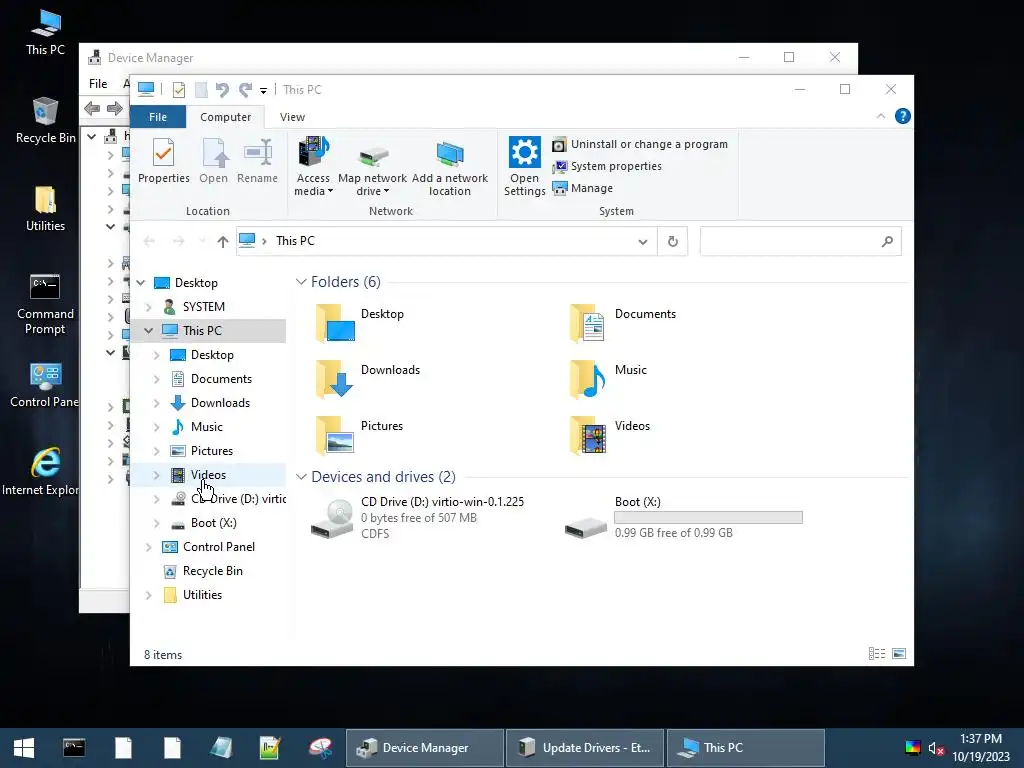Click Add a network location
Screen dimensions: 1024x768
[449, 167]
